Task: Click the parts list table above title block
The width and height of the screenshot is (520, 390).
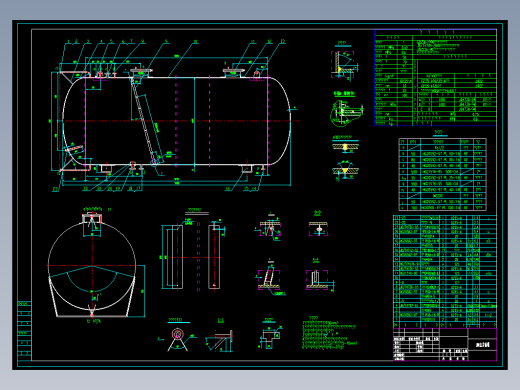Action: coord(445,272)
